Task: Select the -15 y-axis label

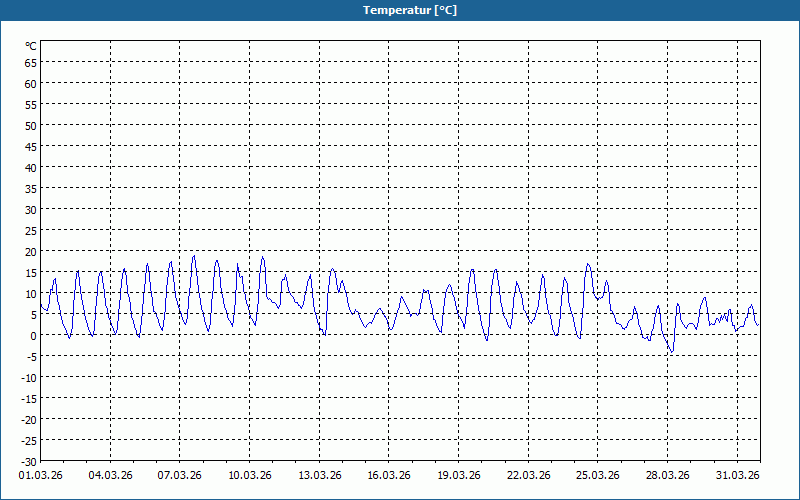Action: pos(29,398)
